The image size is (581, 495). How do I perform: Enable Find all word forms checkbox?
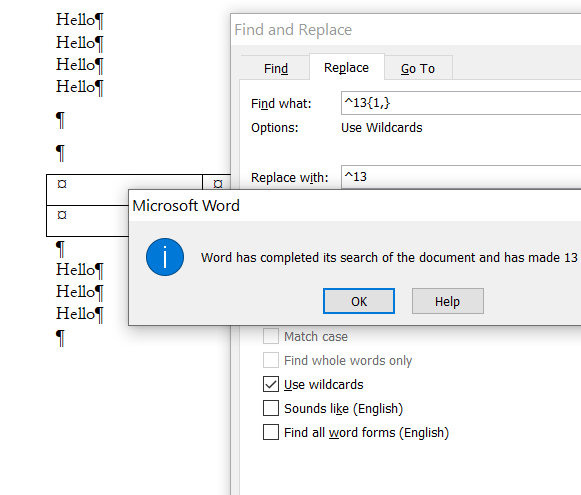[x=271, y=432]
